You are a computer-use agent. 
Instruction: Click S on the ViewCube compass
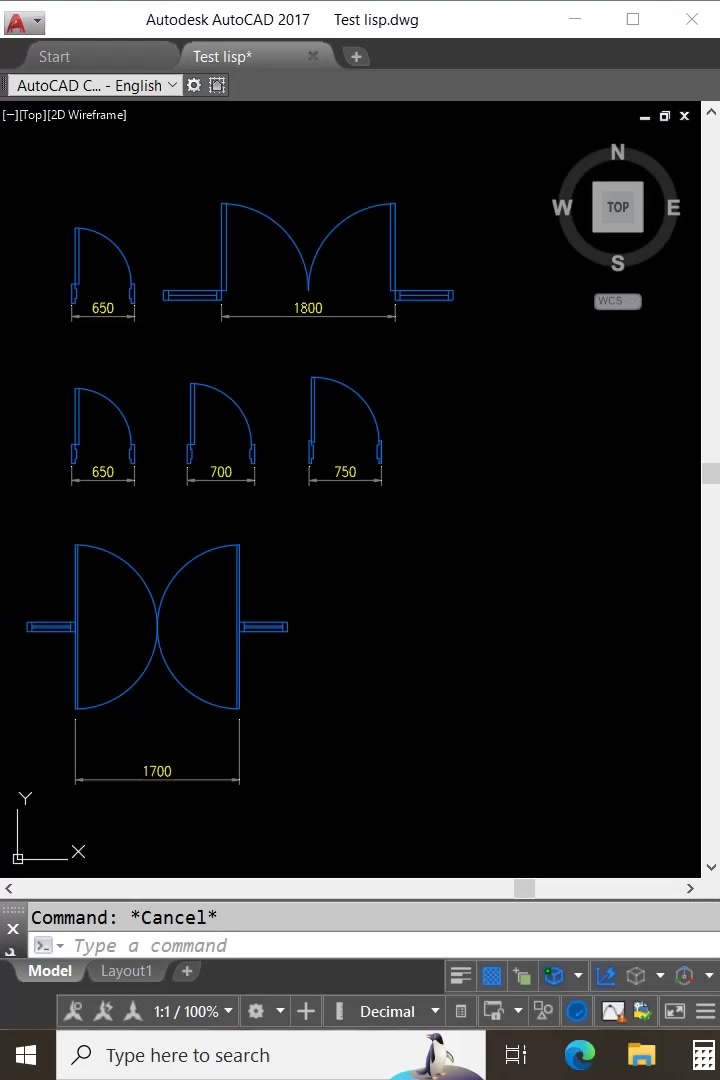click(x=617, y=262)
